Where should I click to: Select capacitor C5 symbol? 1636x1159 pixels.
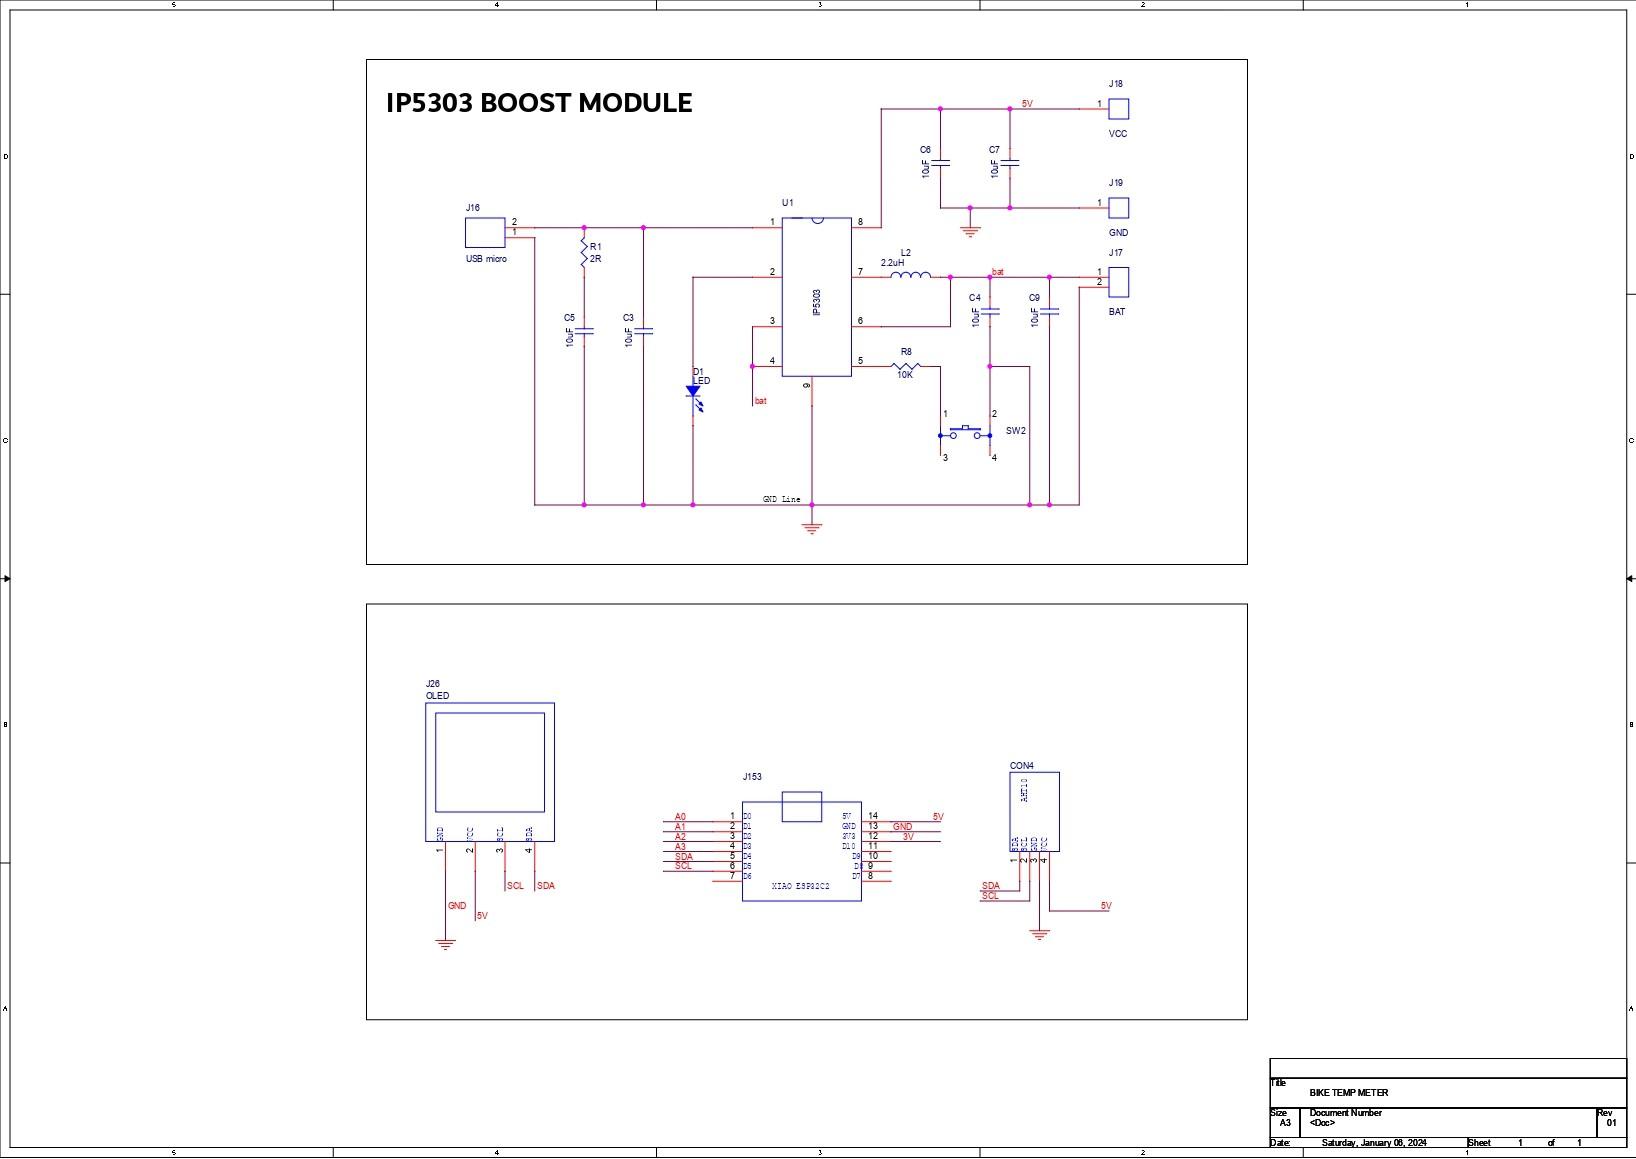(584, 329)
